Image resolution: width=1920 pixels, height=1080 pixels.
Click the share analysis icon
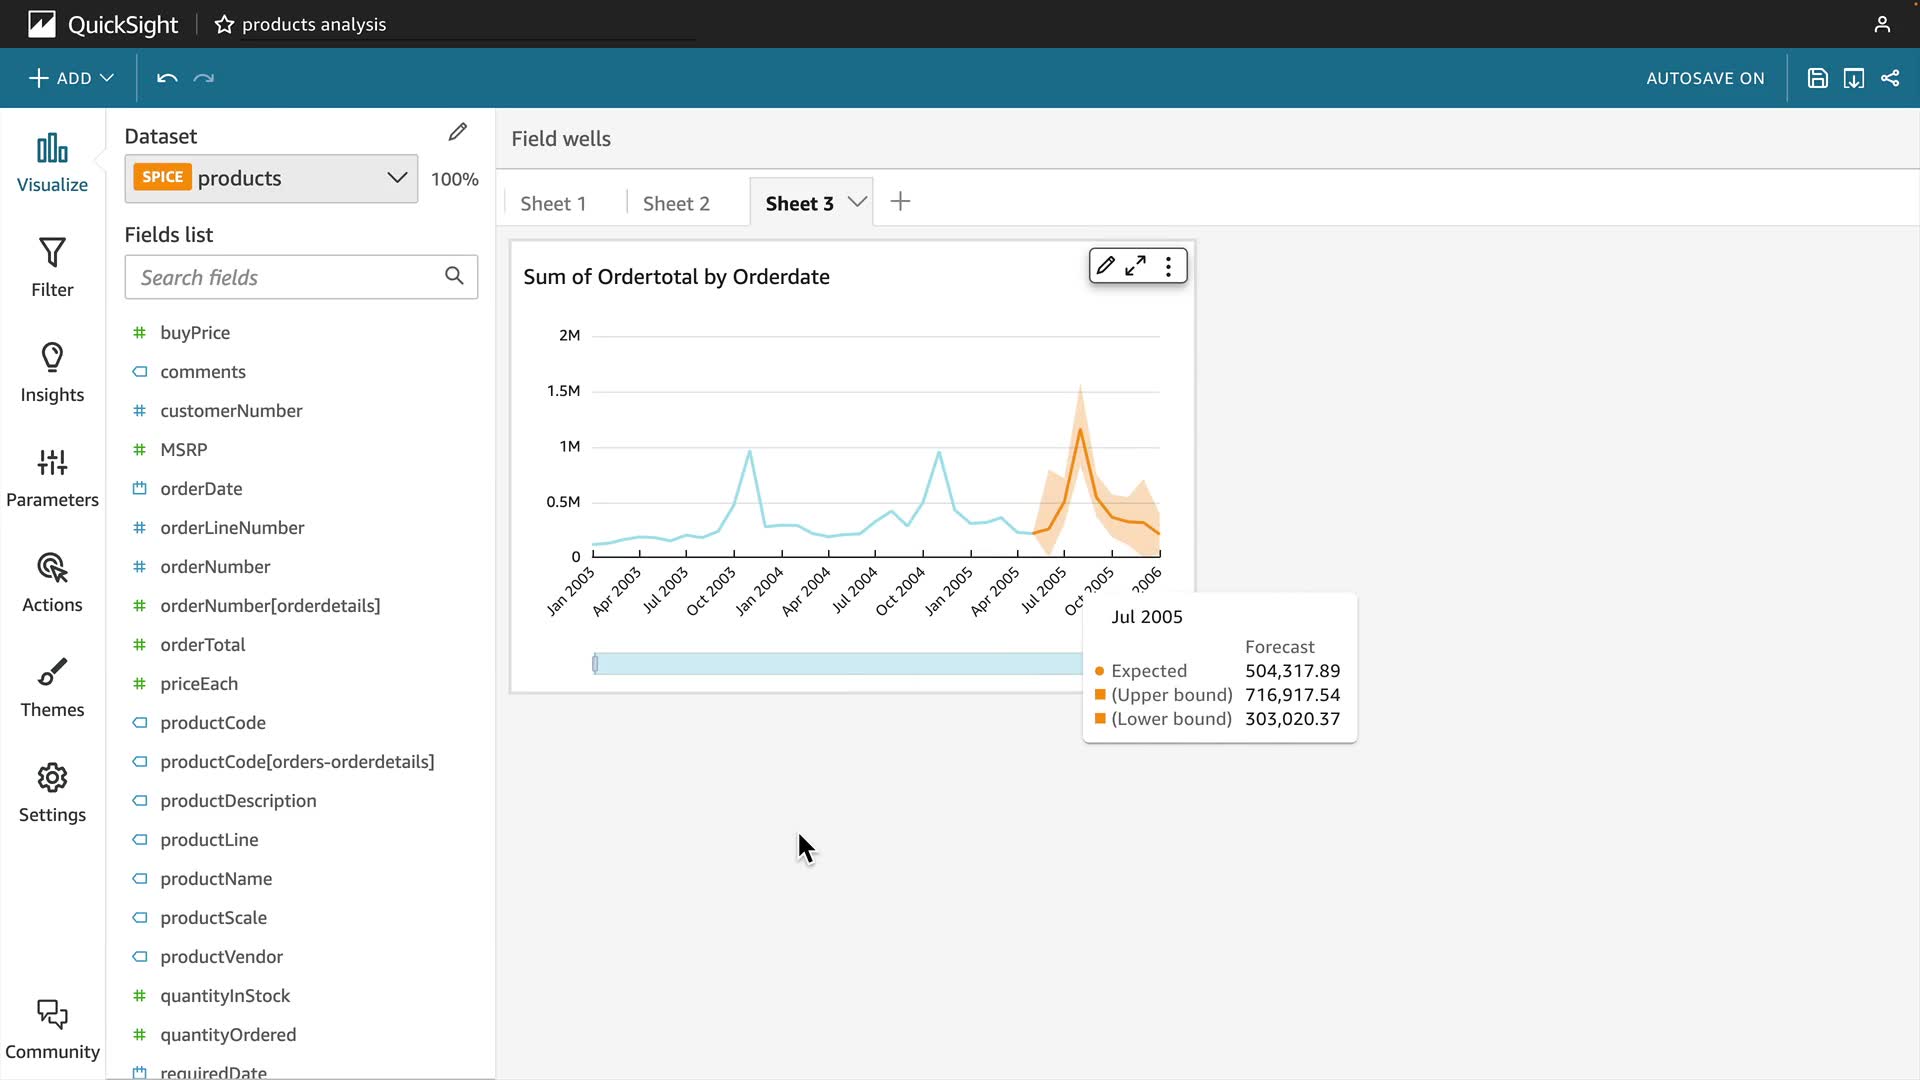click(x=1889, y=78)
